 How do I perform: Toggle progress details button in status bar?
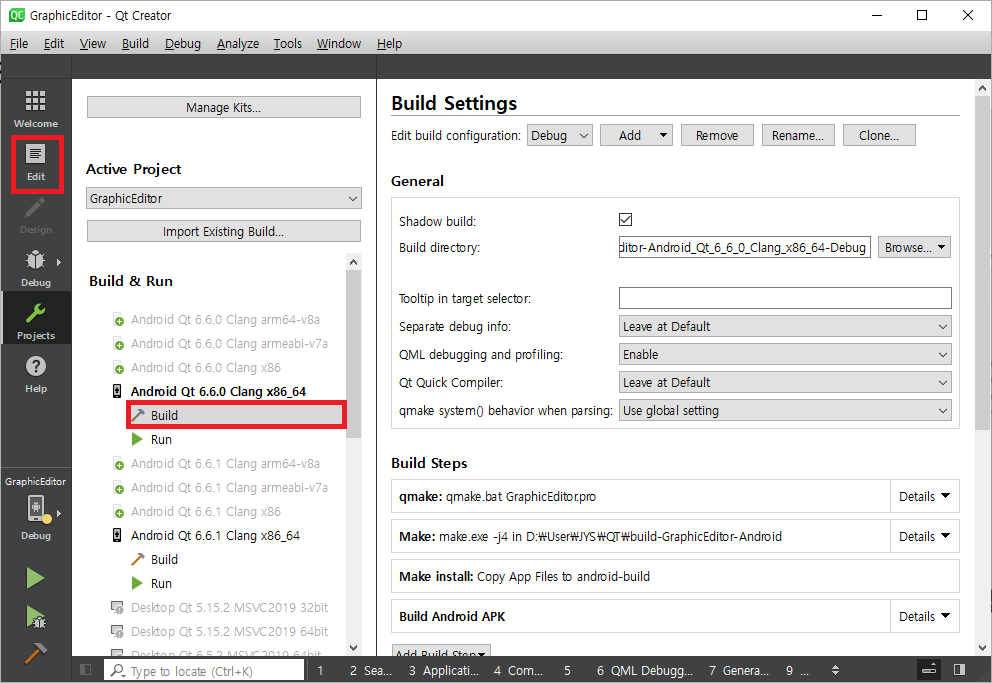[x=929, y=670]
